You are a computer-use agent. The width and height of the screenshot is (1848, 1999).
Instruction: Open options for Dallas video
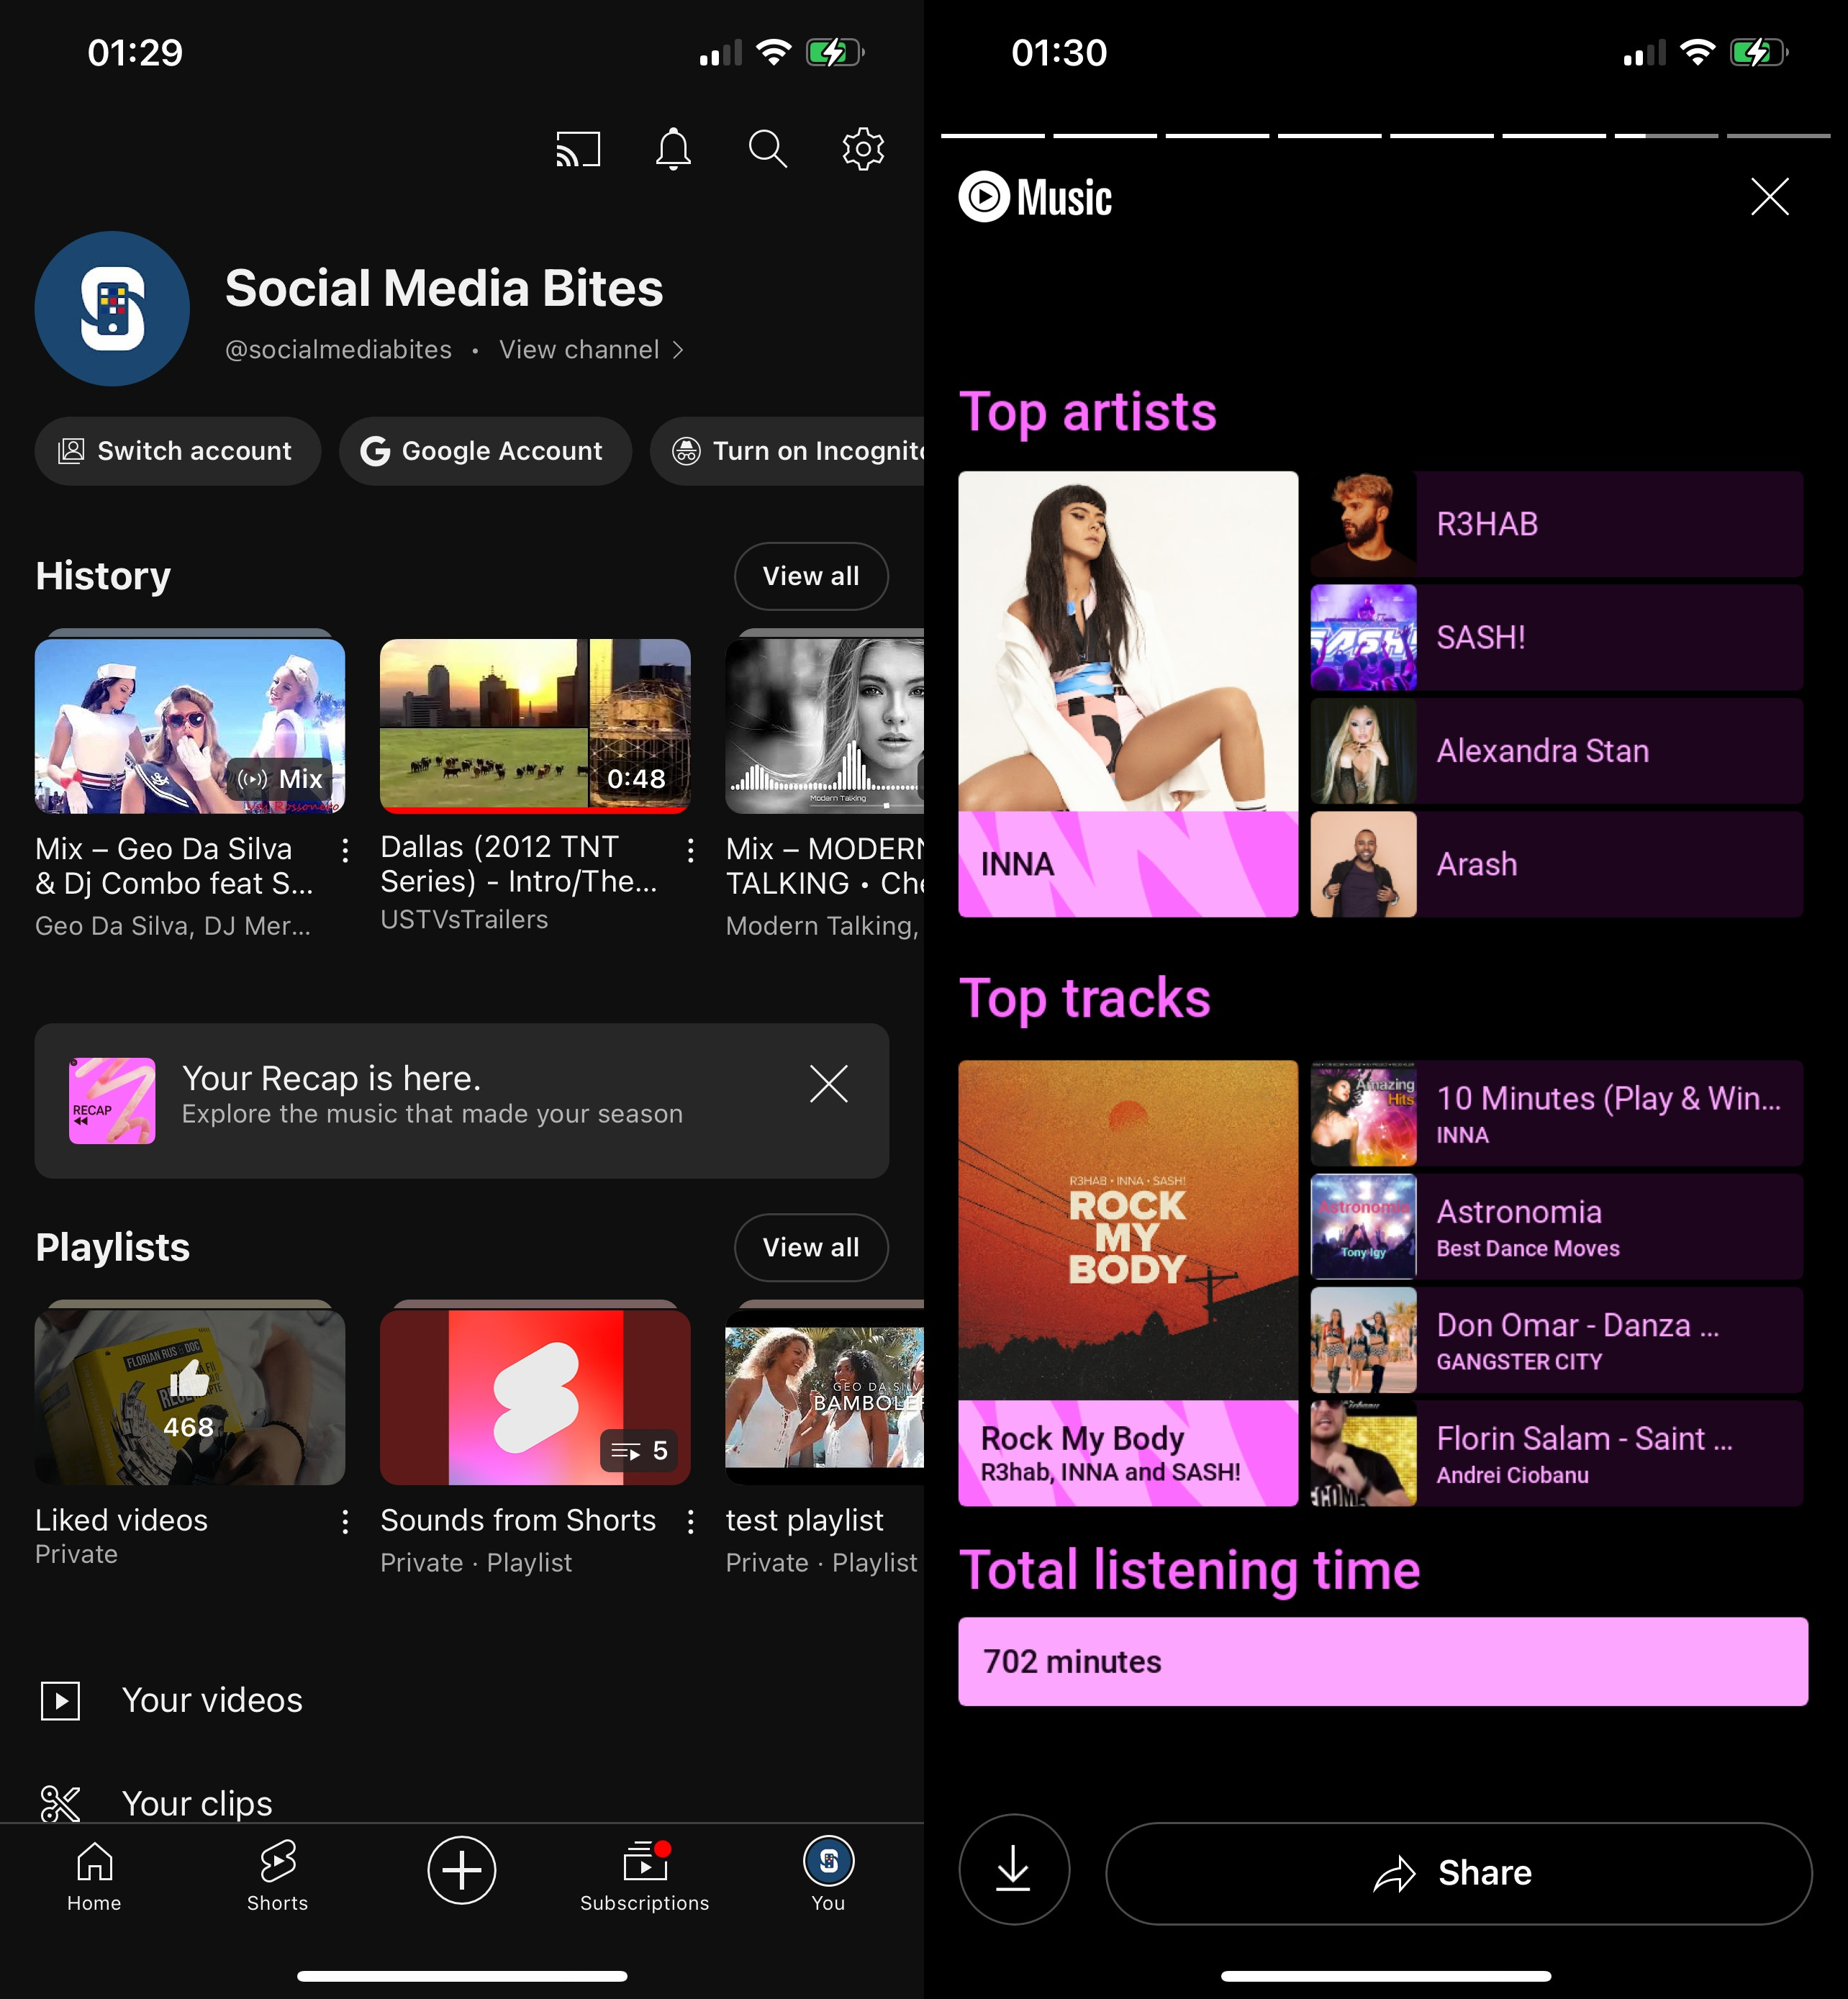tap(691, 851)
